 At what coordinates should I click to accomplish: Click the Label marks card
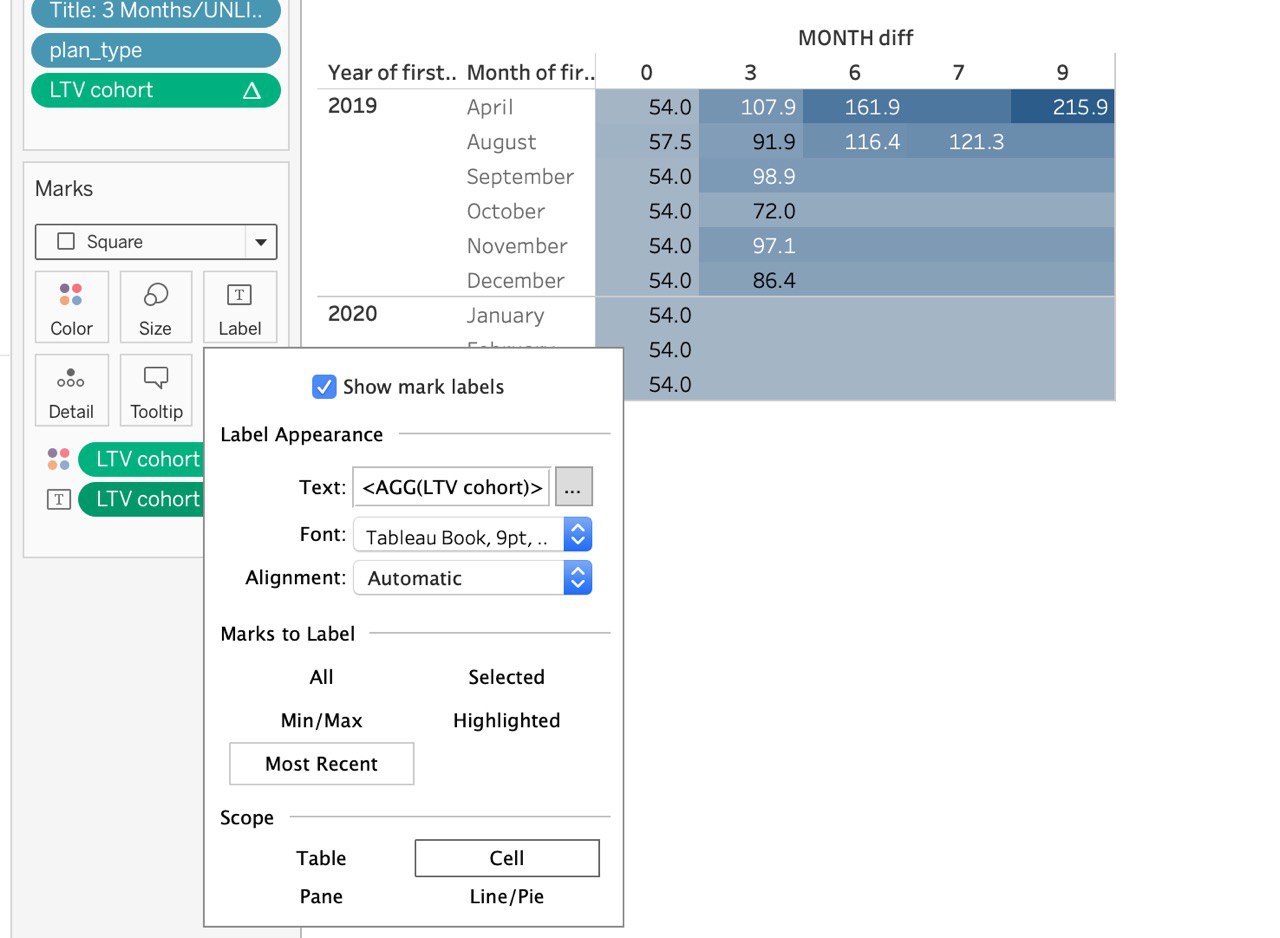(x=239, y=307)
